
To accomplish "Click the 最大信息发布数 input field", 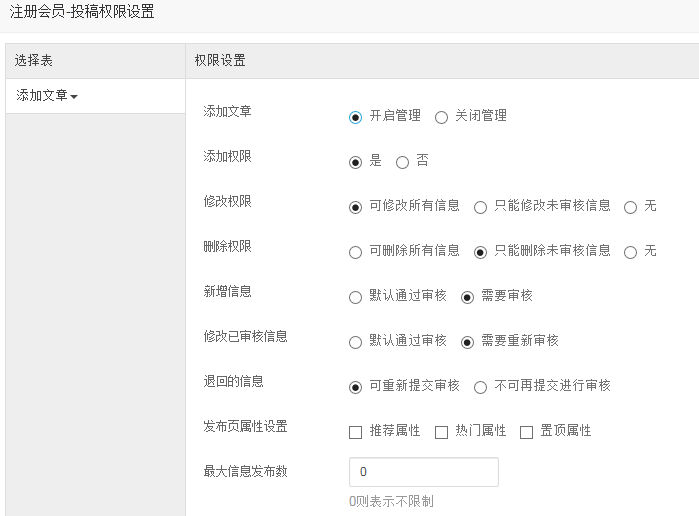I will (424, 472).
